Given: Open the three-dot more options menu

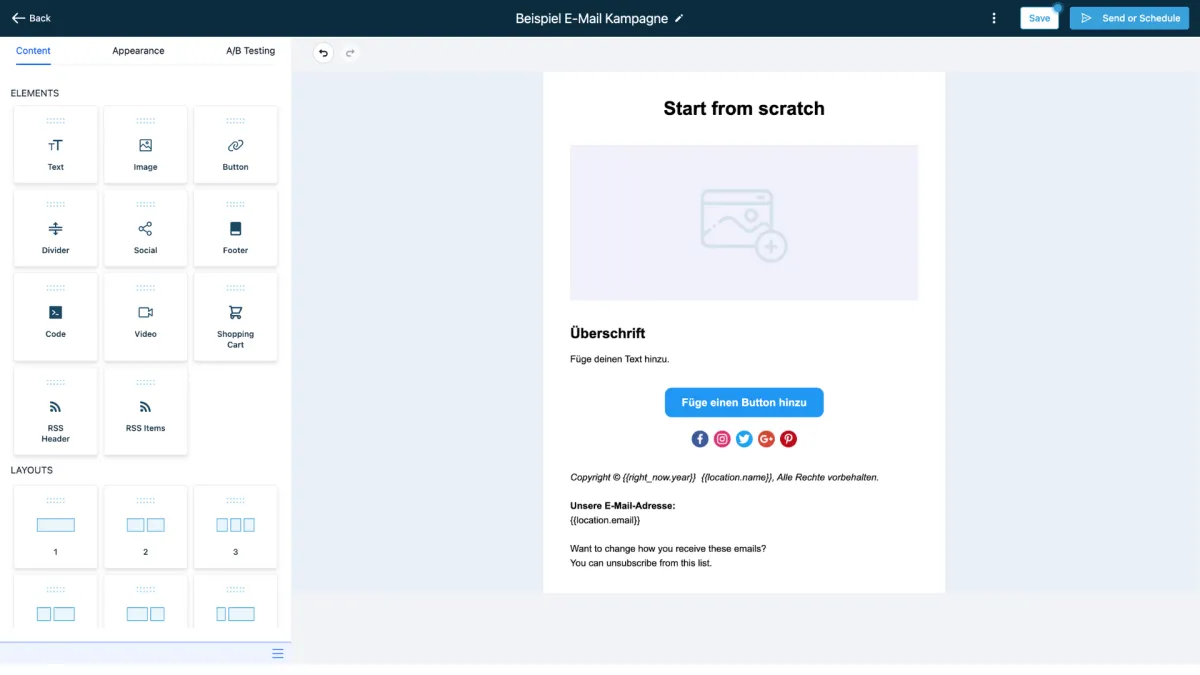Looking at the screenshot, I should coord(993,18).
